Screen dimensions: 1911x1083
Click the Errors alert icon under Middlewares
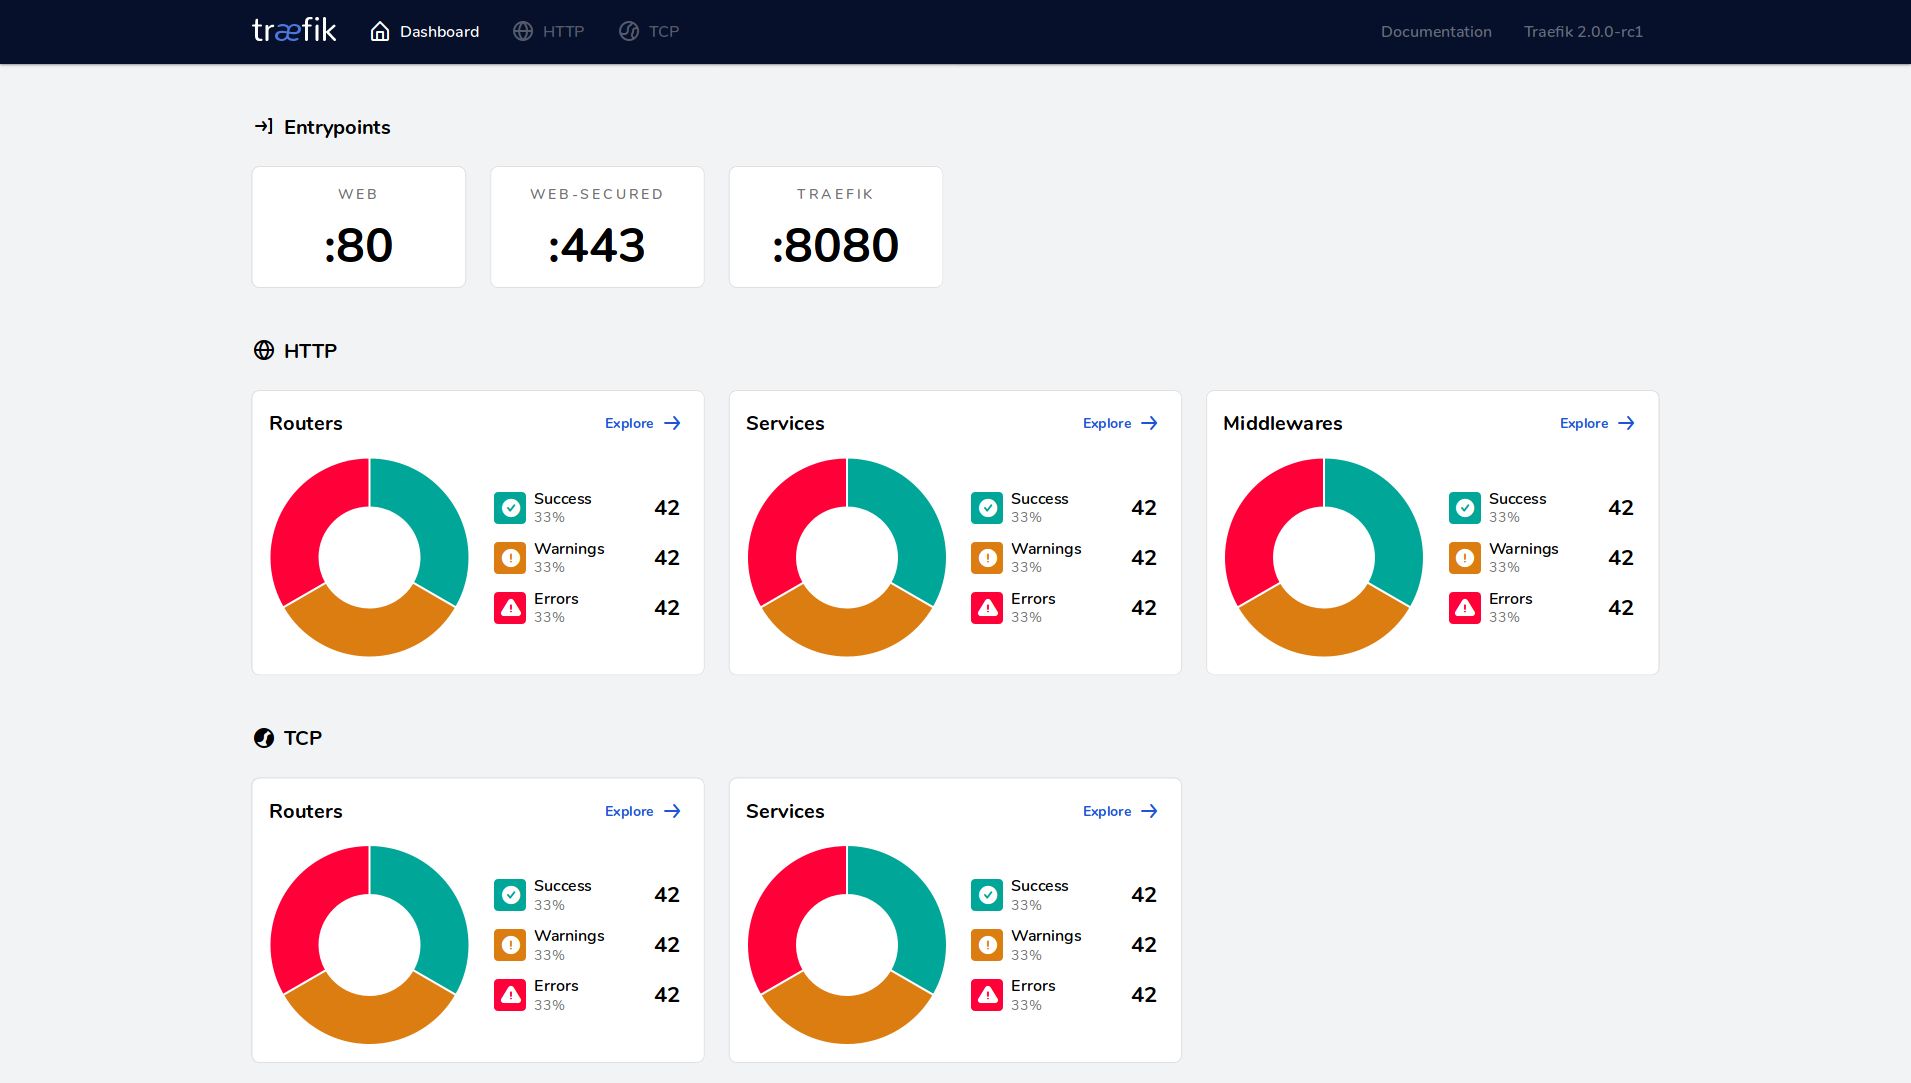(1464, 608)
